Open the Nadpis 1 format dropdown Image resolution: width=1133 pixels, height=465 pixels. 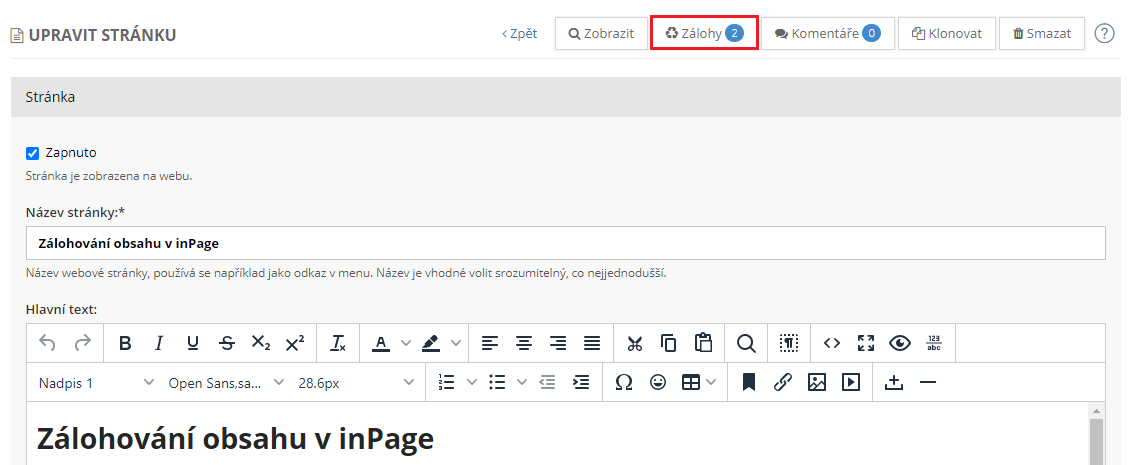96,382
